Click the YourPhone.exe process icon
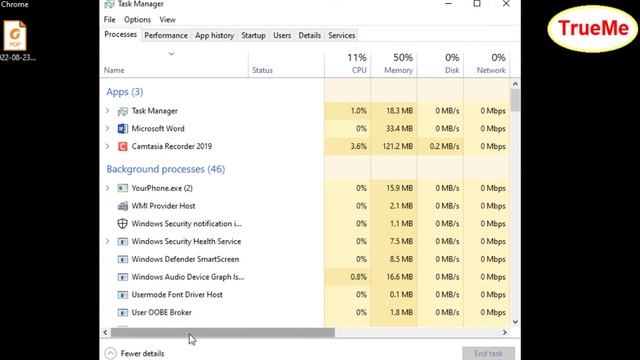This screenshot has width=640, height=360. tap(122, 188)
